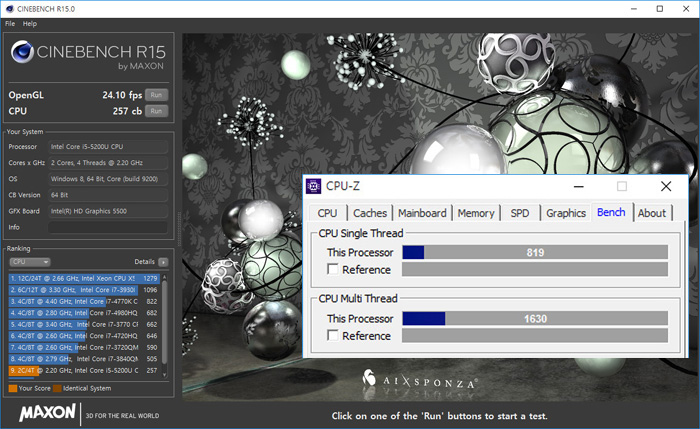Click the ranking scrollbar up arrow
This screenshot has width=700, height=429.
coord(165,277)
